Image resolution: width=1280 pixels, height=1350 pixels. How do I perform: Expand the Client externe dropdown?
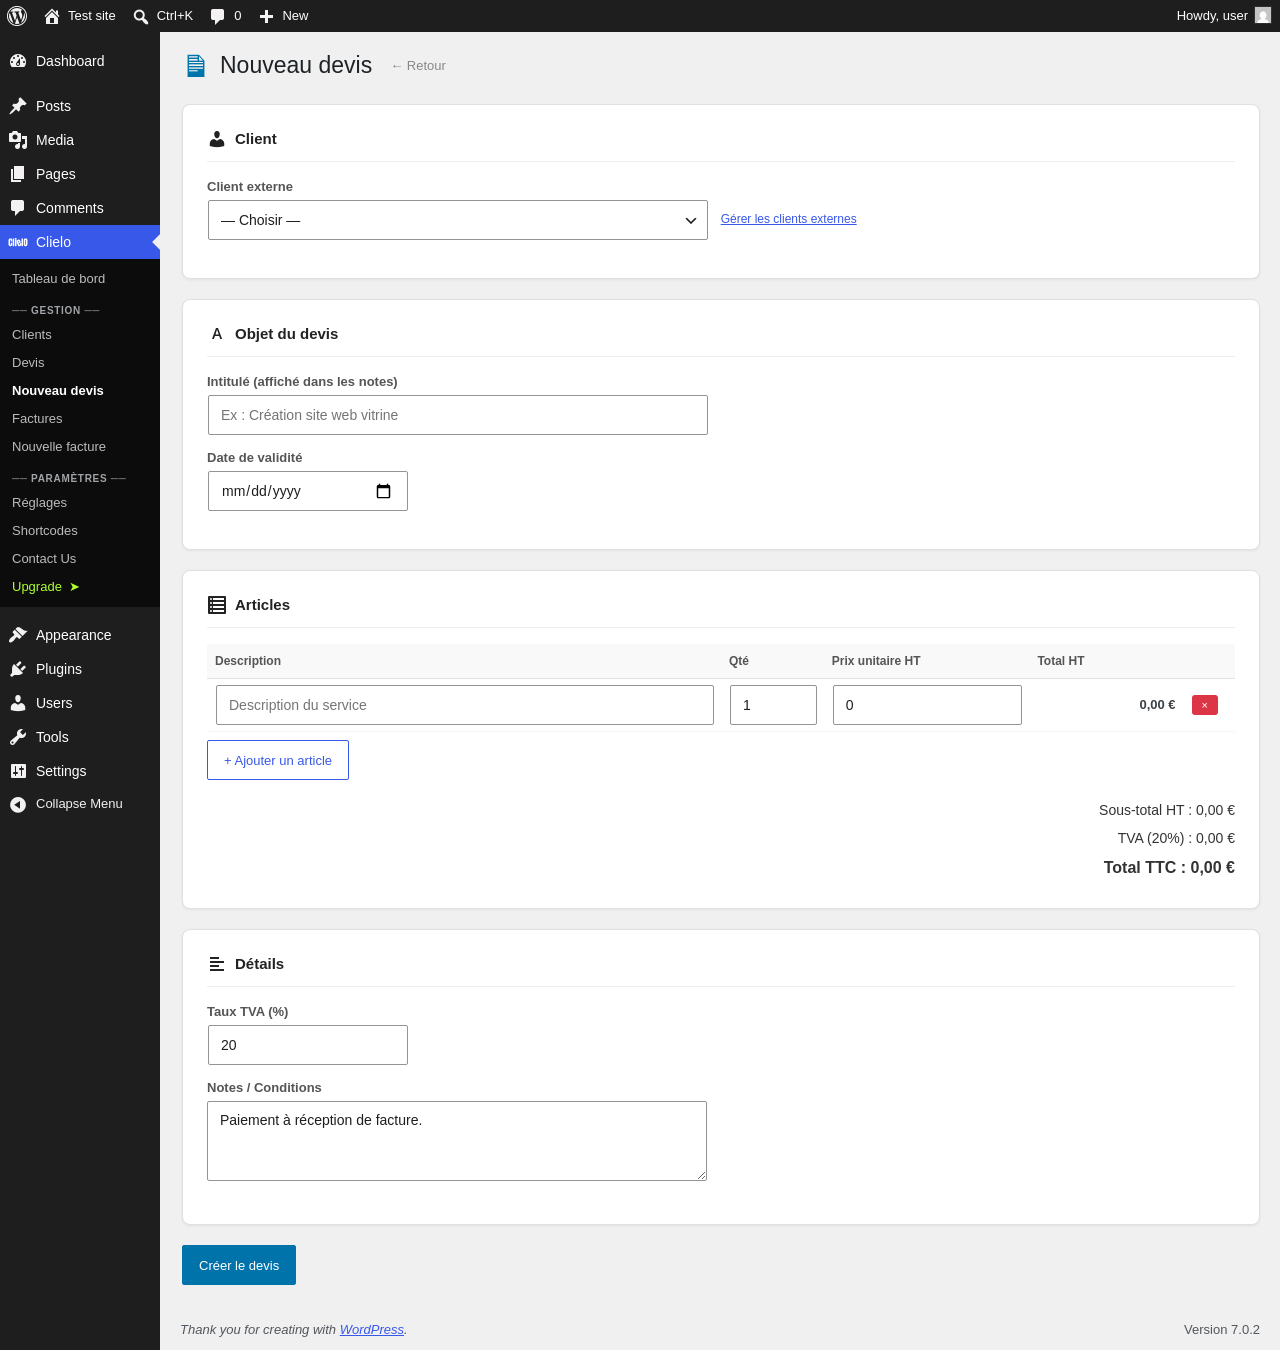(x=458, y=220)
